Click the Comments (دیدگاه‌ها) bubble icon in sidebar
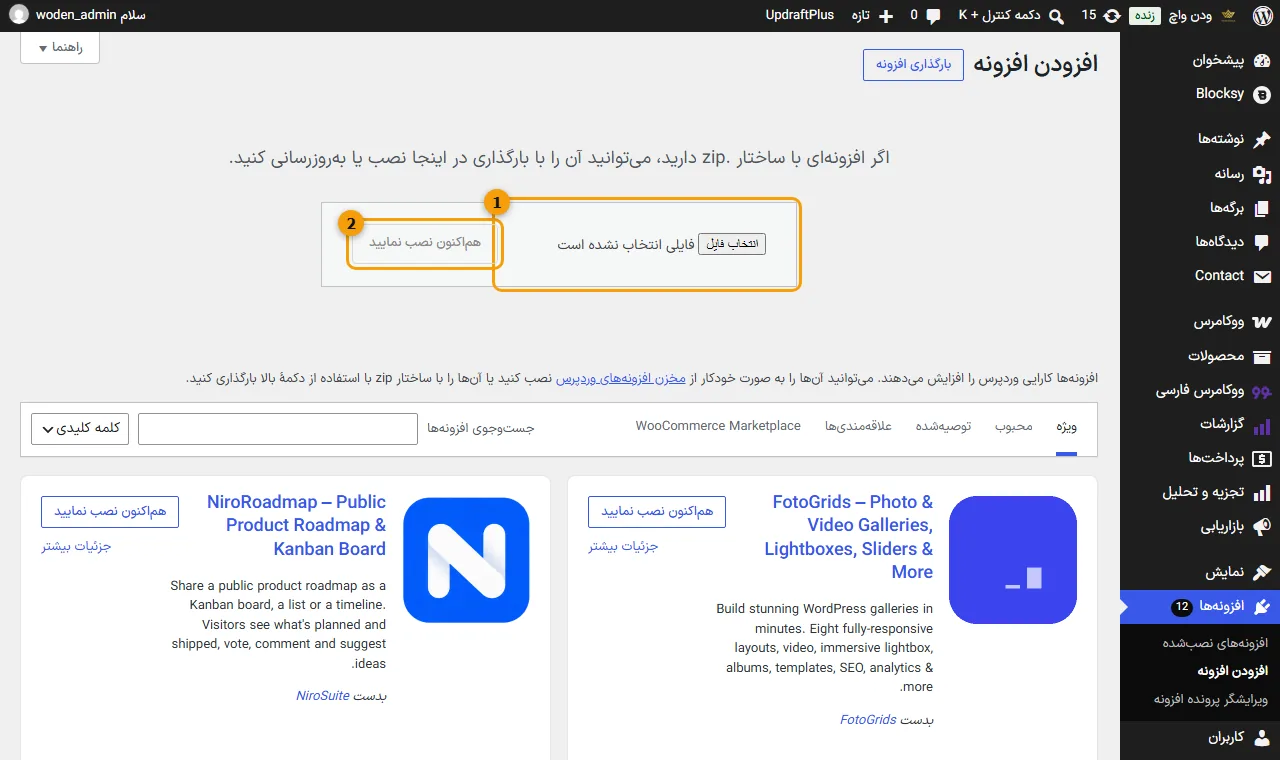Viewport: 1280px width, 760px height. coord(1262,242)
